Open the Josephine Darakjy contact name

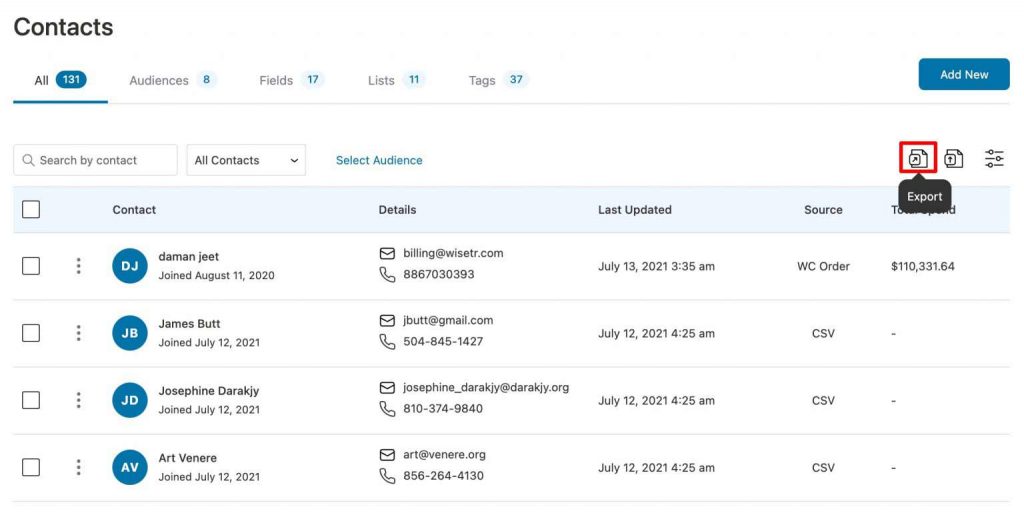[x=209, y=391]
